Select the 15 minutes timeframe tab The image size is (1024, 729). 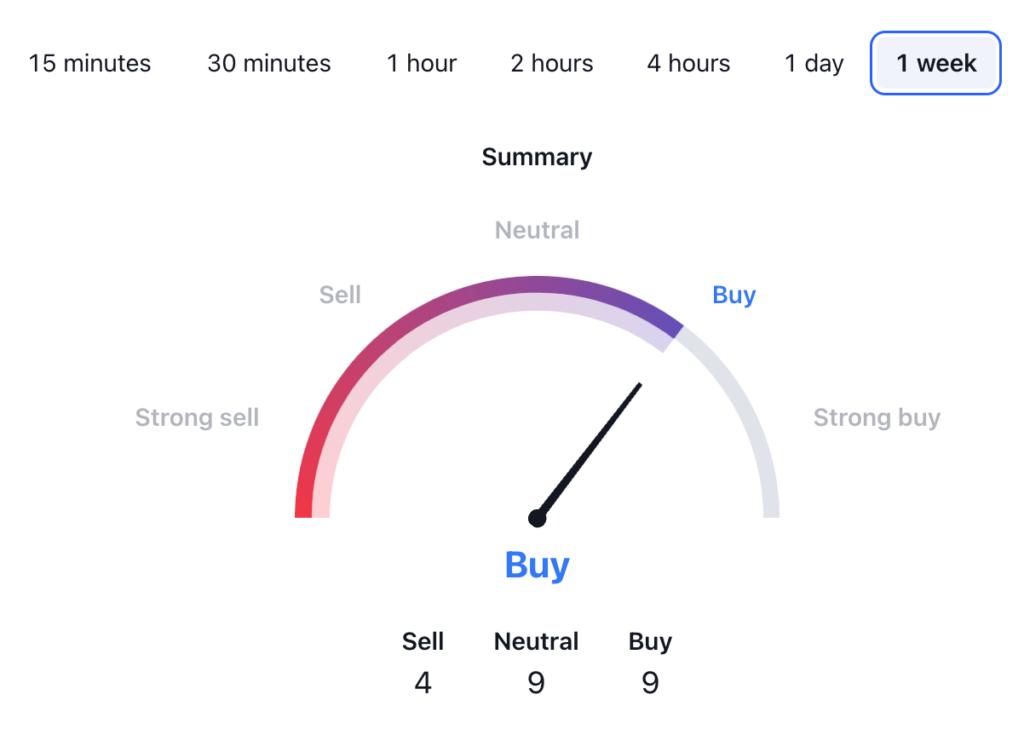point(90,63)
